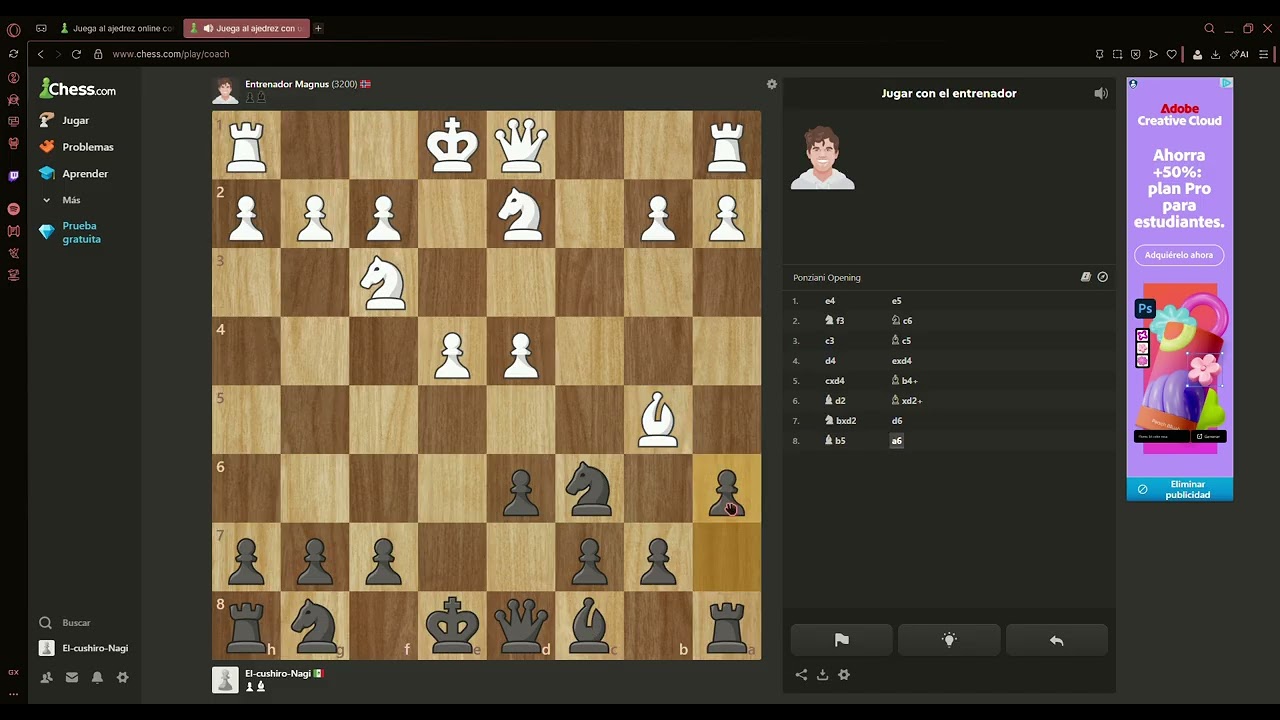Click the white king on e1
1280x720 pixels.
point(453,145)
